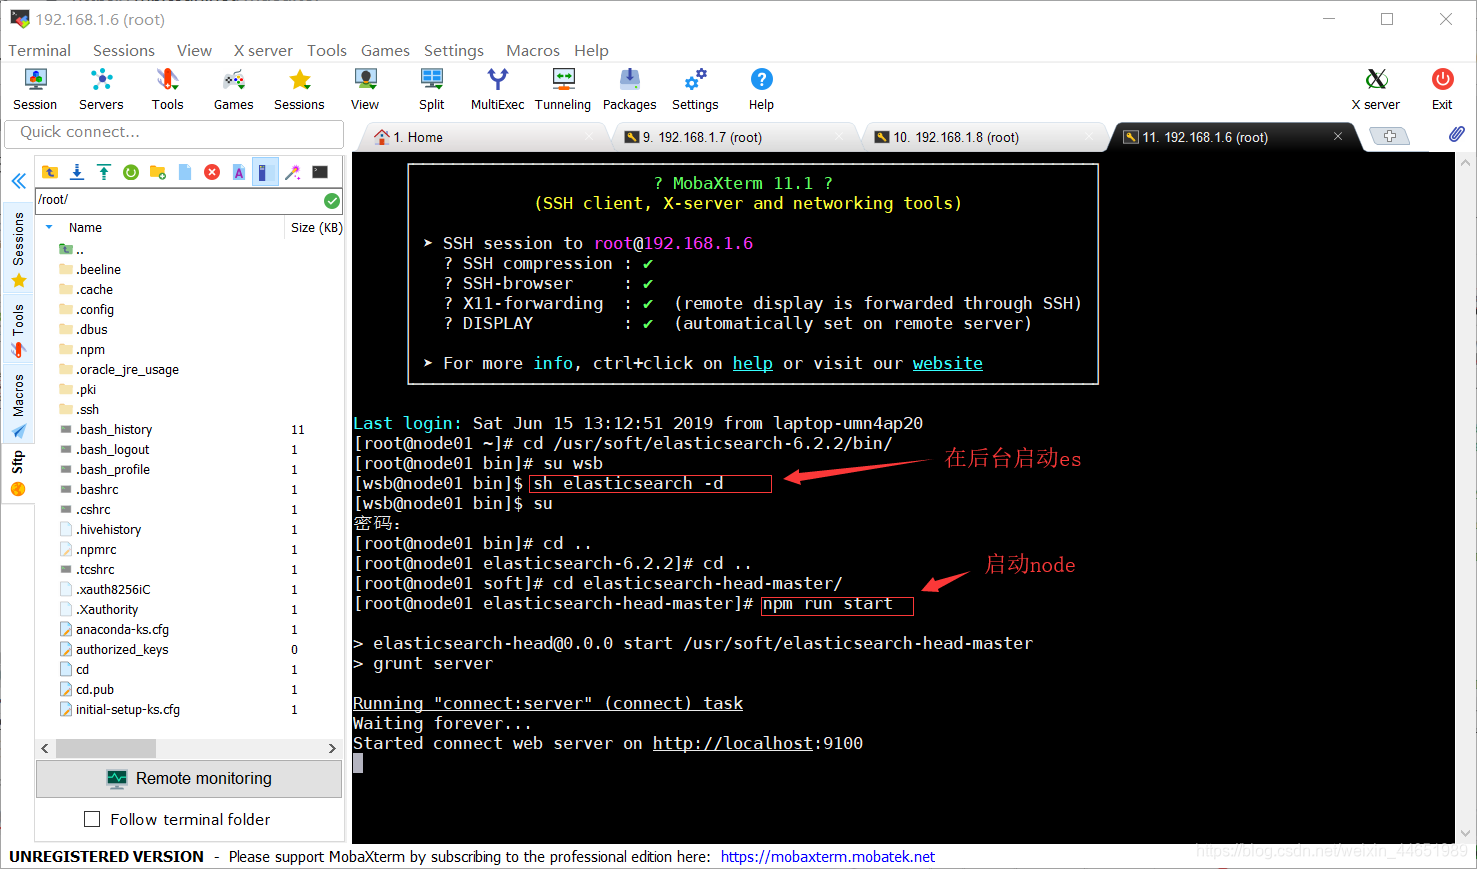The width and height of the screenshot is (1477, 869).
Task: Open the Terminal menu
Action: pyautogui.click(x=40, y=50)
